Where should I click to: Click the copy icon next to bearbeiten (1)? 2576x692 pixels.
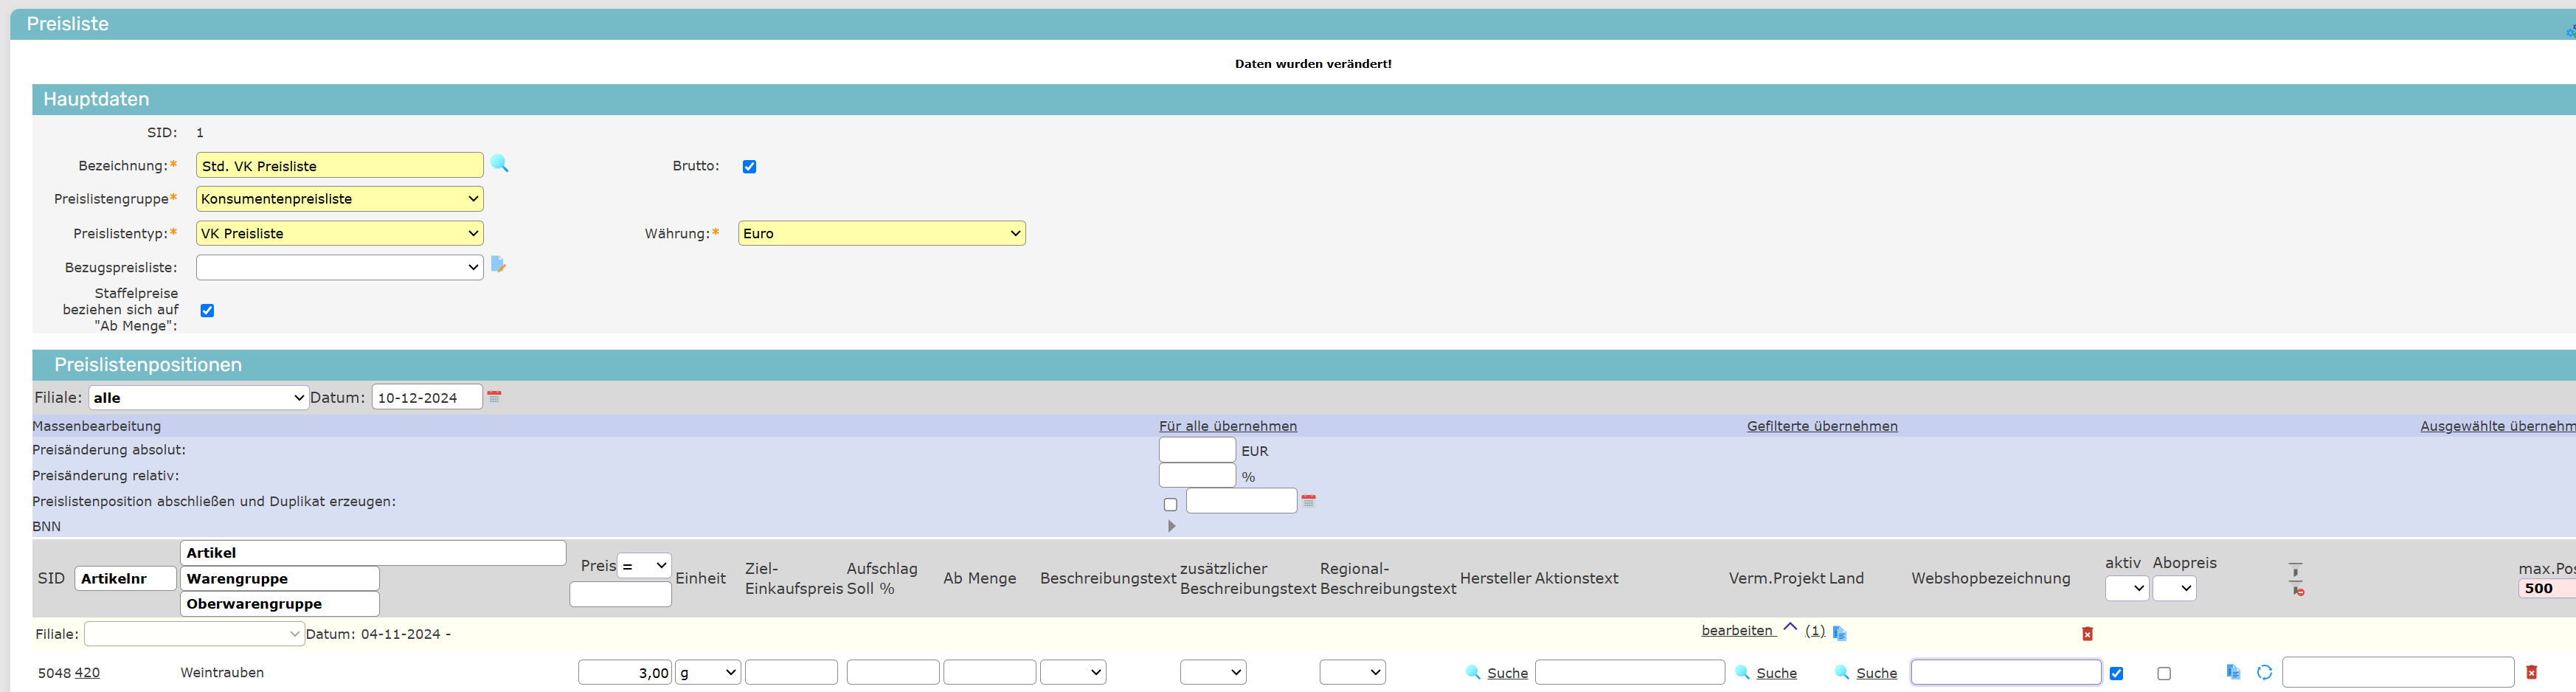point(1839,633)
